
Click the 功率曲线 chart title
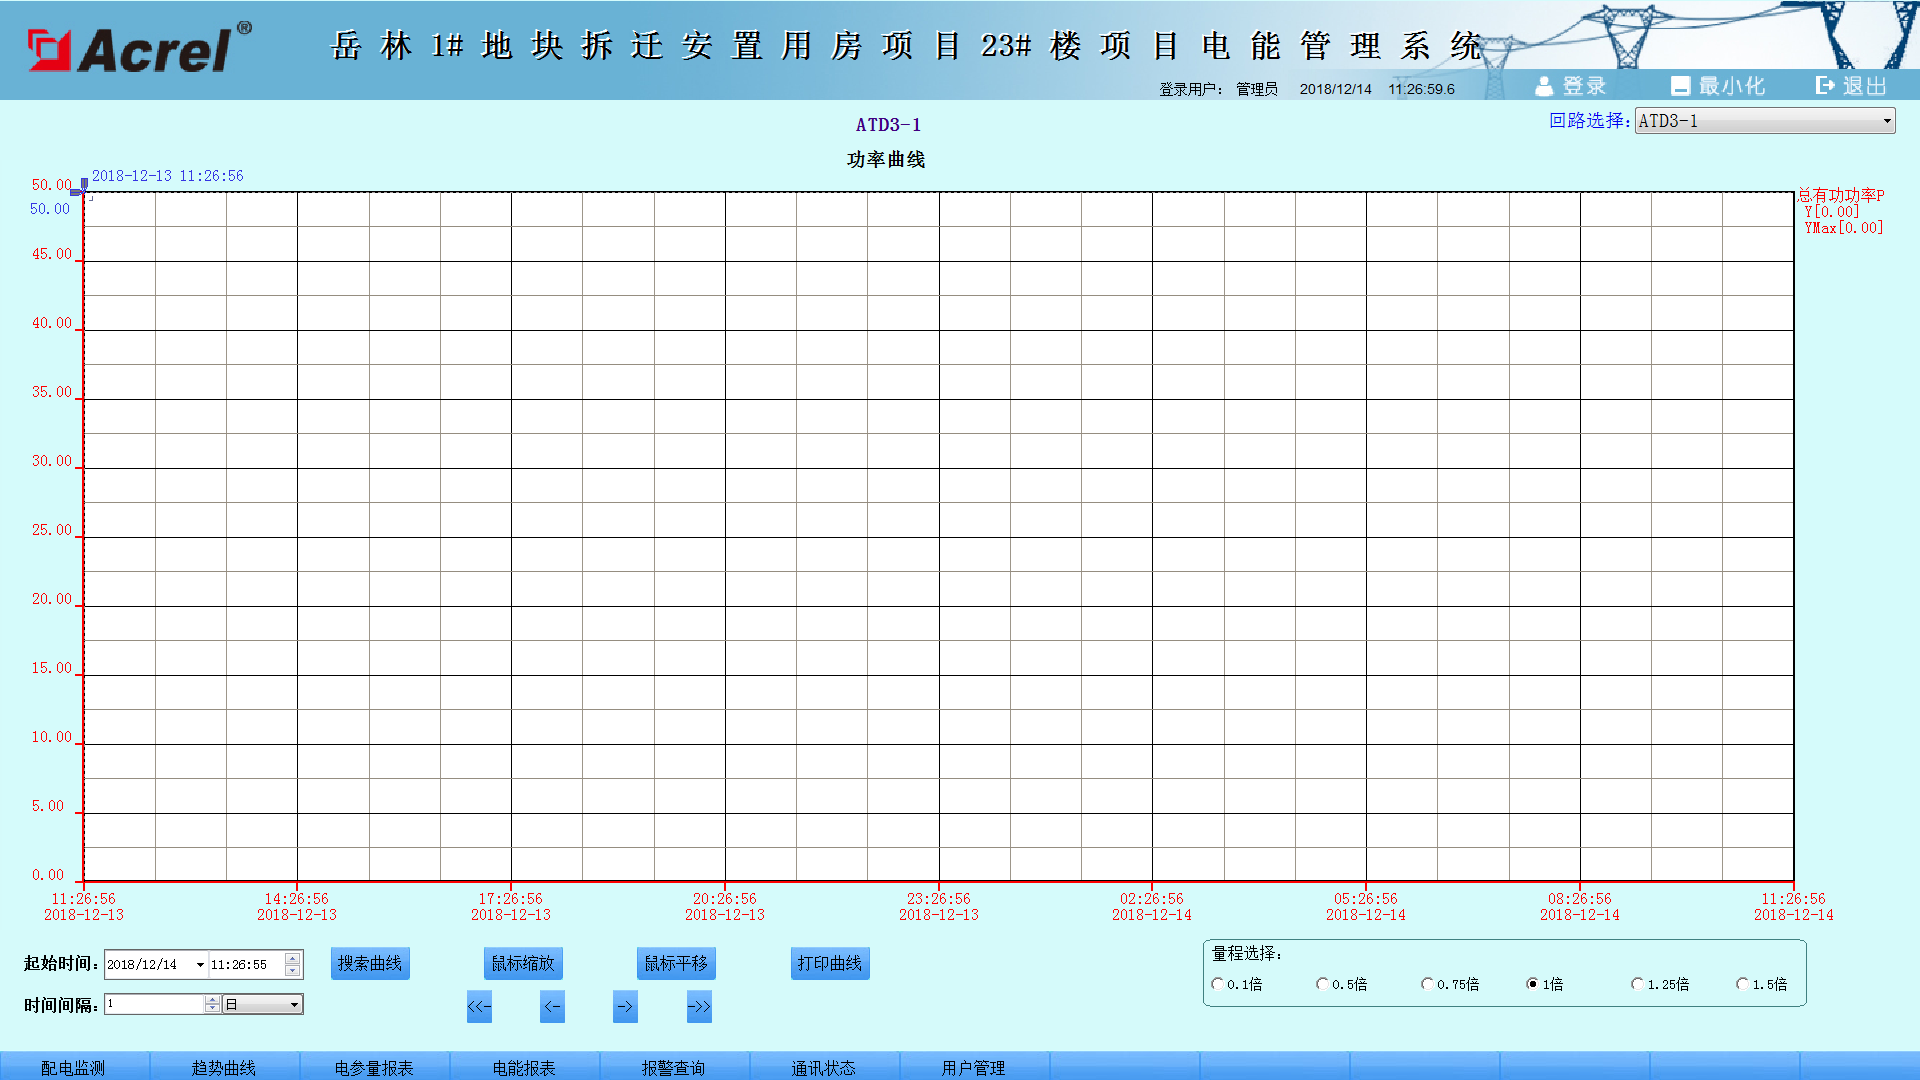(x=886, y=160)
